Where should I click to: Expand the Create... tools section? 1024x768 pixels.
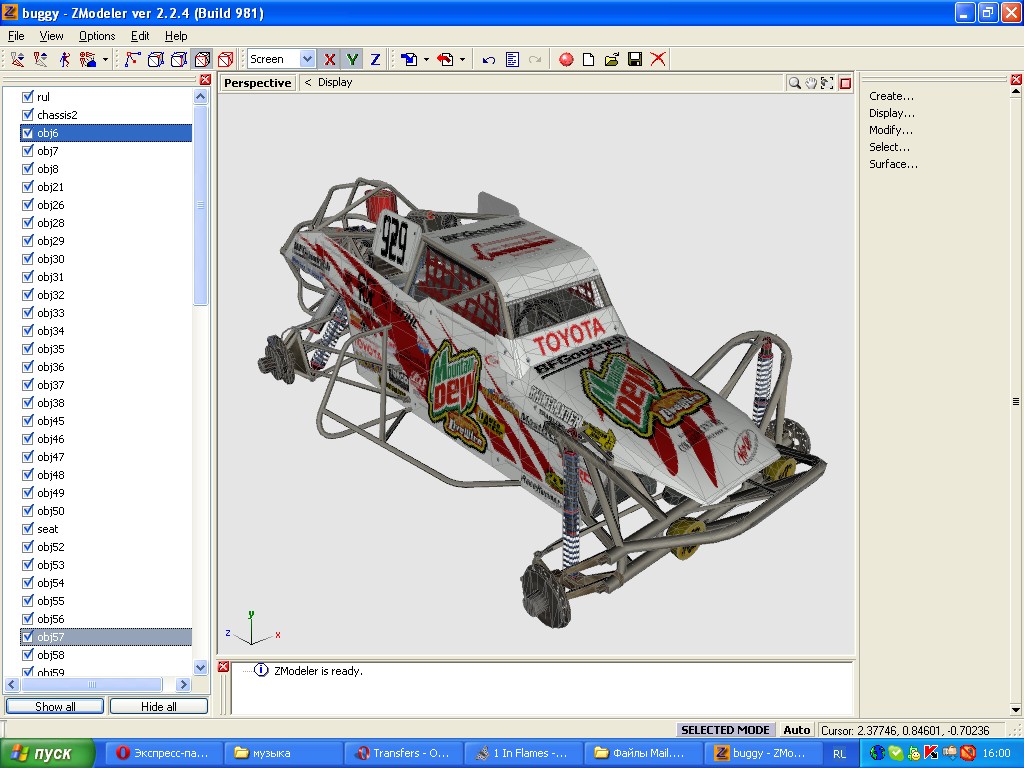coord(891,96)
